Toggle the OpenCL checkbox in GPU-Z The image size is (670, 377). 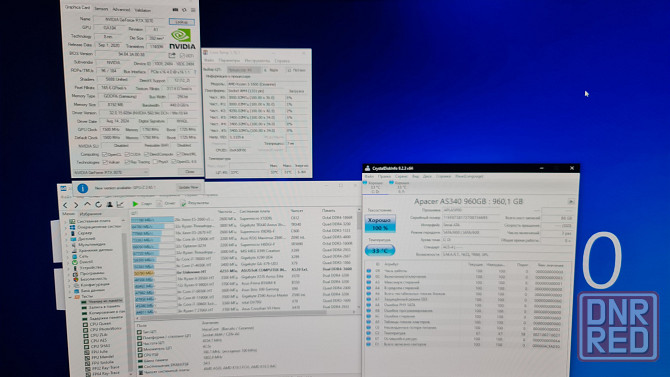(105, 154)
